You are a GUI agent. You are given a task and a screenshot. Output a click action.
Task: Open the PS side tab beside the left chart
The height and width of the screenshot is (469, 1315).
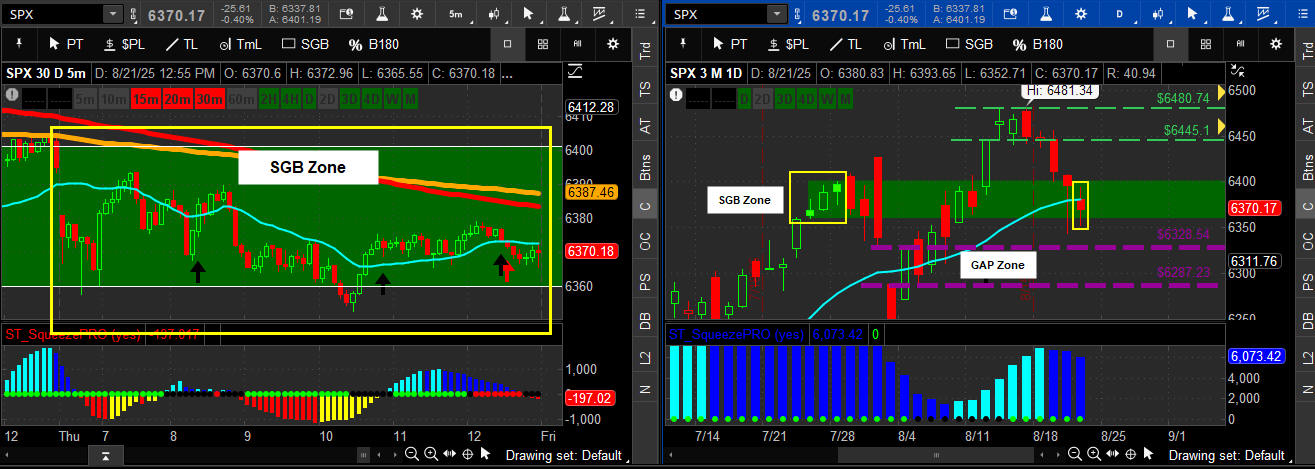coord(645,280)
